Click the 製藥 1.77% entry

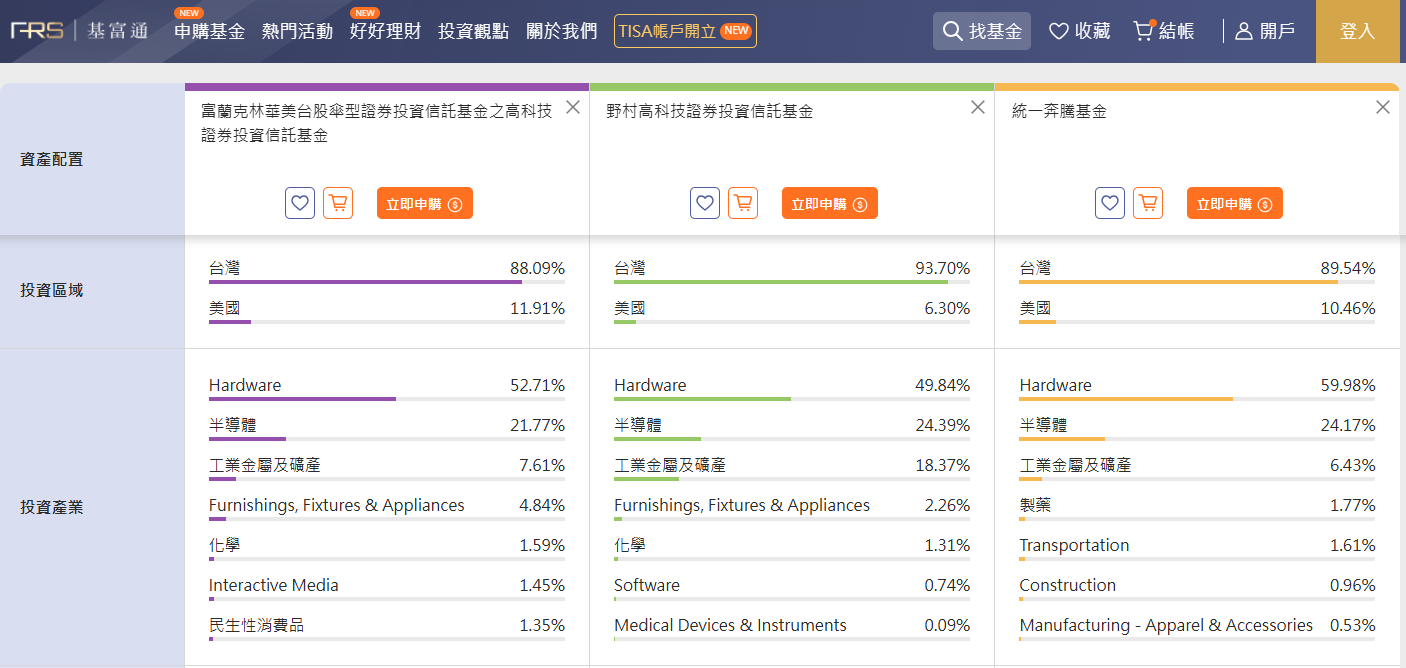pyautogui.click(x=1197, y=508)
